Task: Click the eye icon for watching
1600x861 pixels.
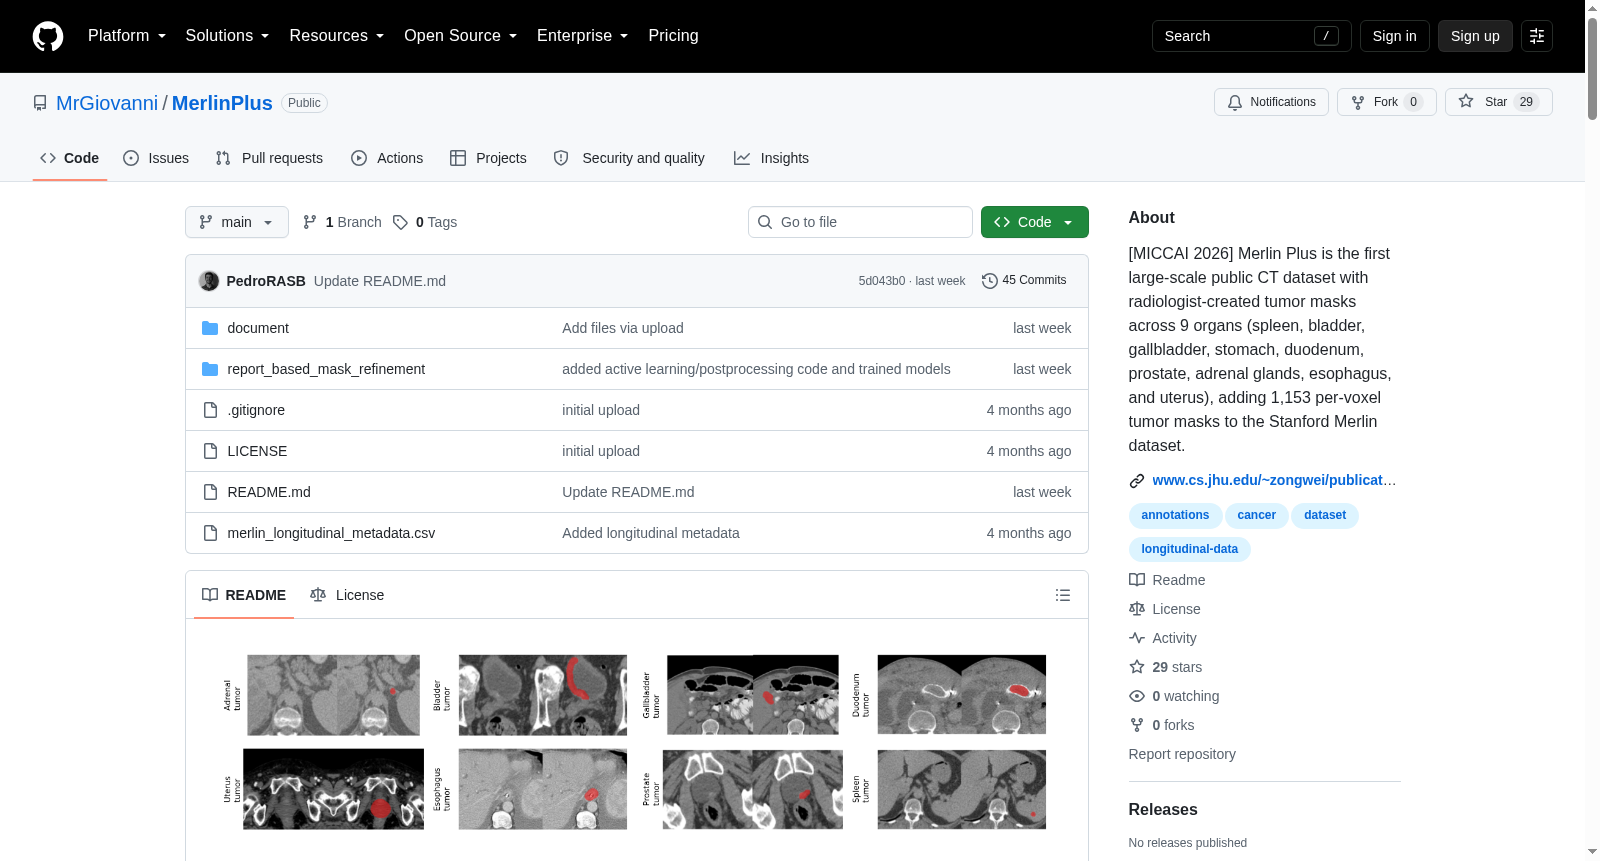Action: point(1137,696)
